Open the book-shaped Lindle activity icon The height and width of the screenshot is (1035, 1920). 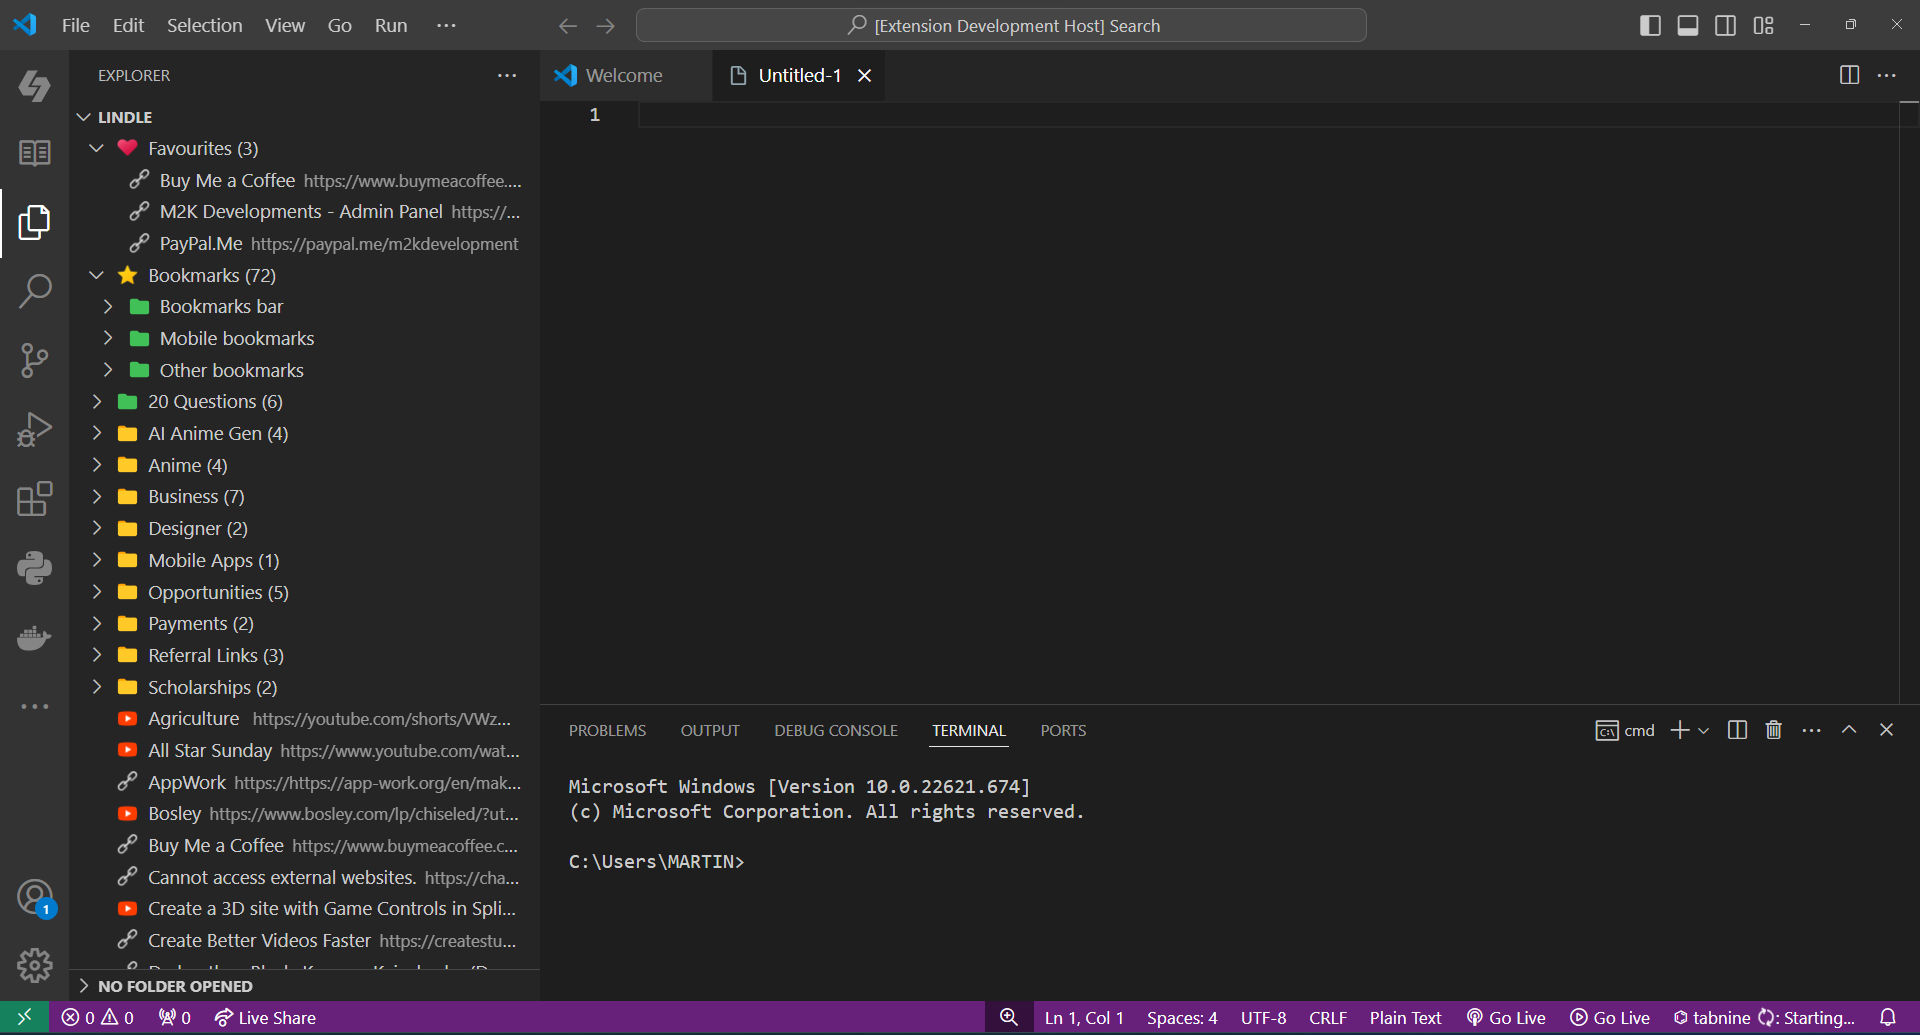click(x=34, y=153)
